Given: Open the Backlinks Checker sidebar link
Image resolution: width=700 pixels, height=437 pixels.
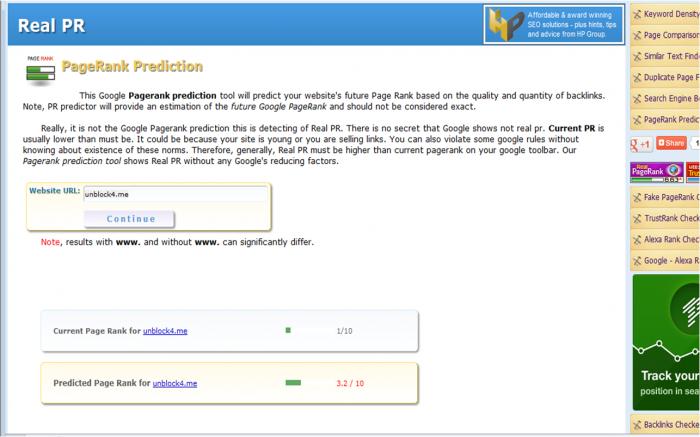Looking at the screenshot, I should tap(671, 425).
